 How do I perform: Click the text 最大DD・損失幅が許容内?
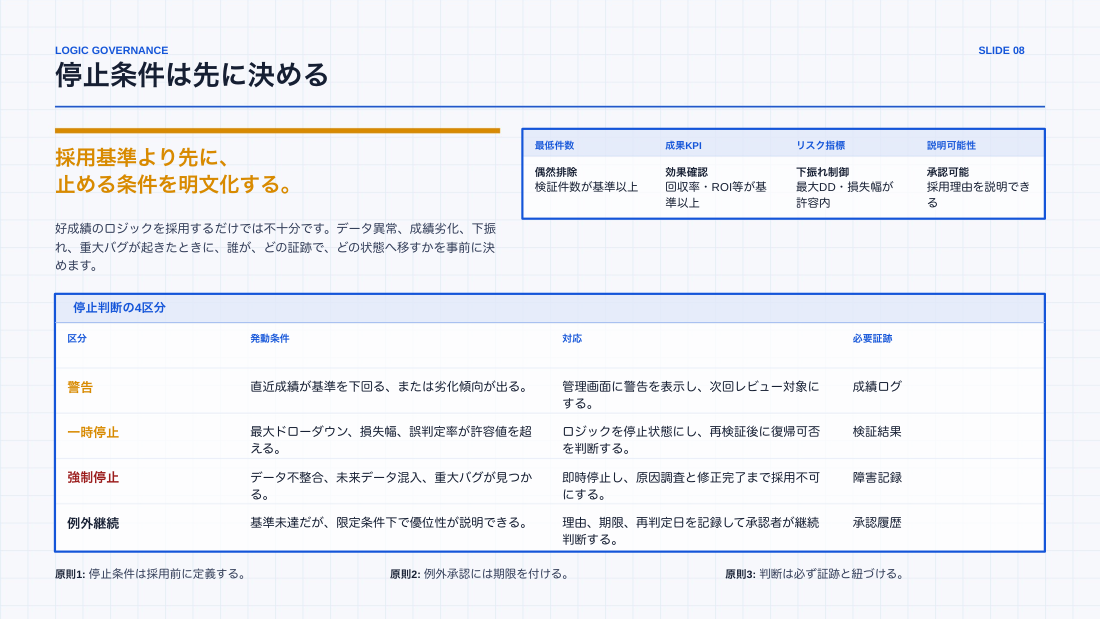click(x=845, y=194)
